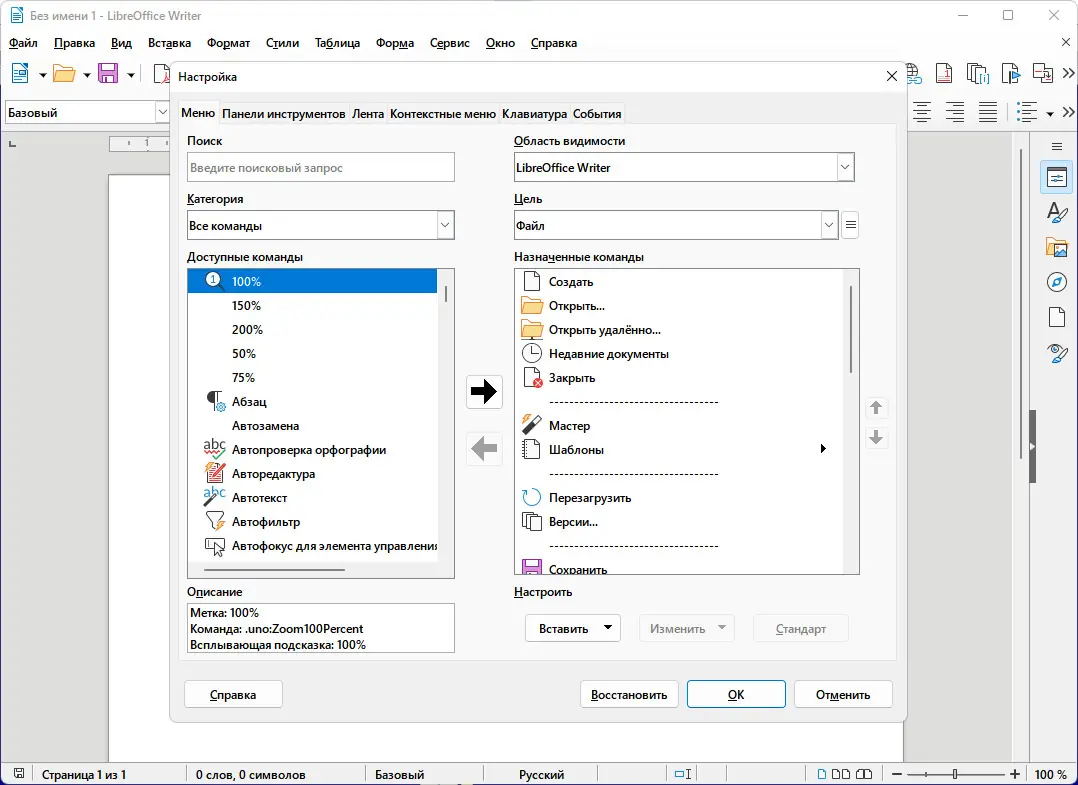The height and width of the screenshot is (785, 1078).
Task: Click the align right toolbar icon
Action: click(955, 112)
